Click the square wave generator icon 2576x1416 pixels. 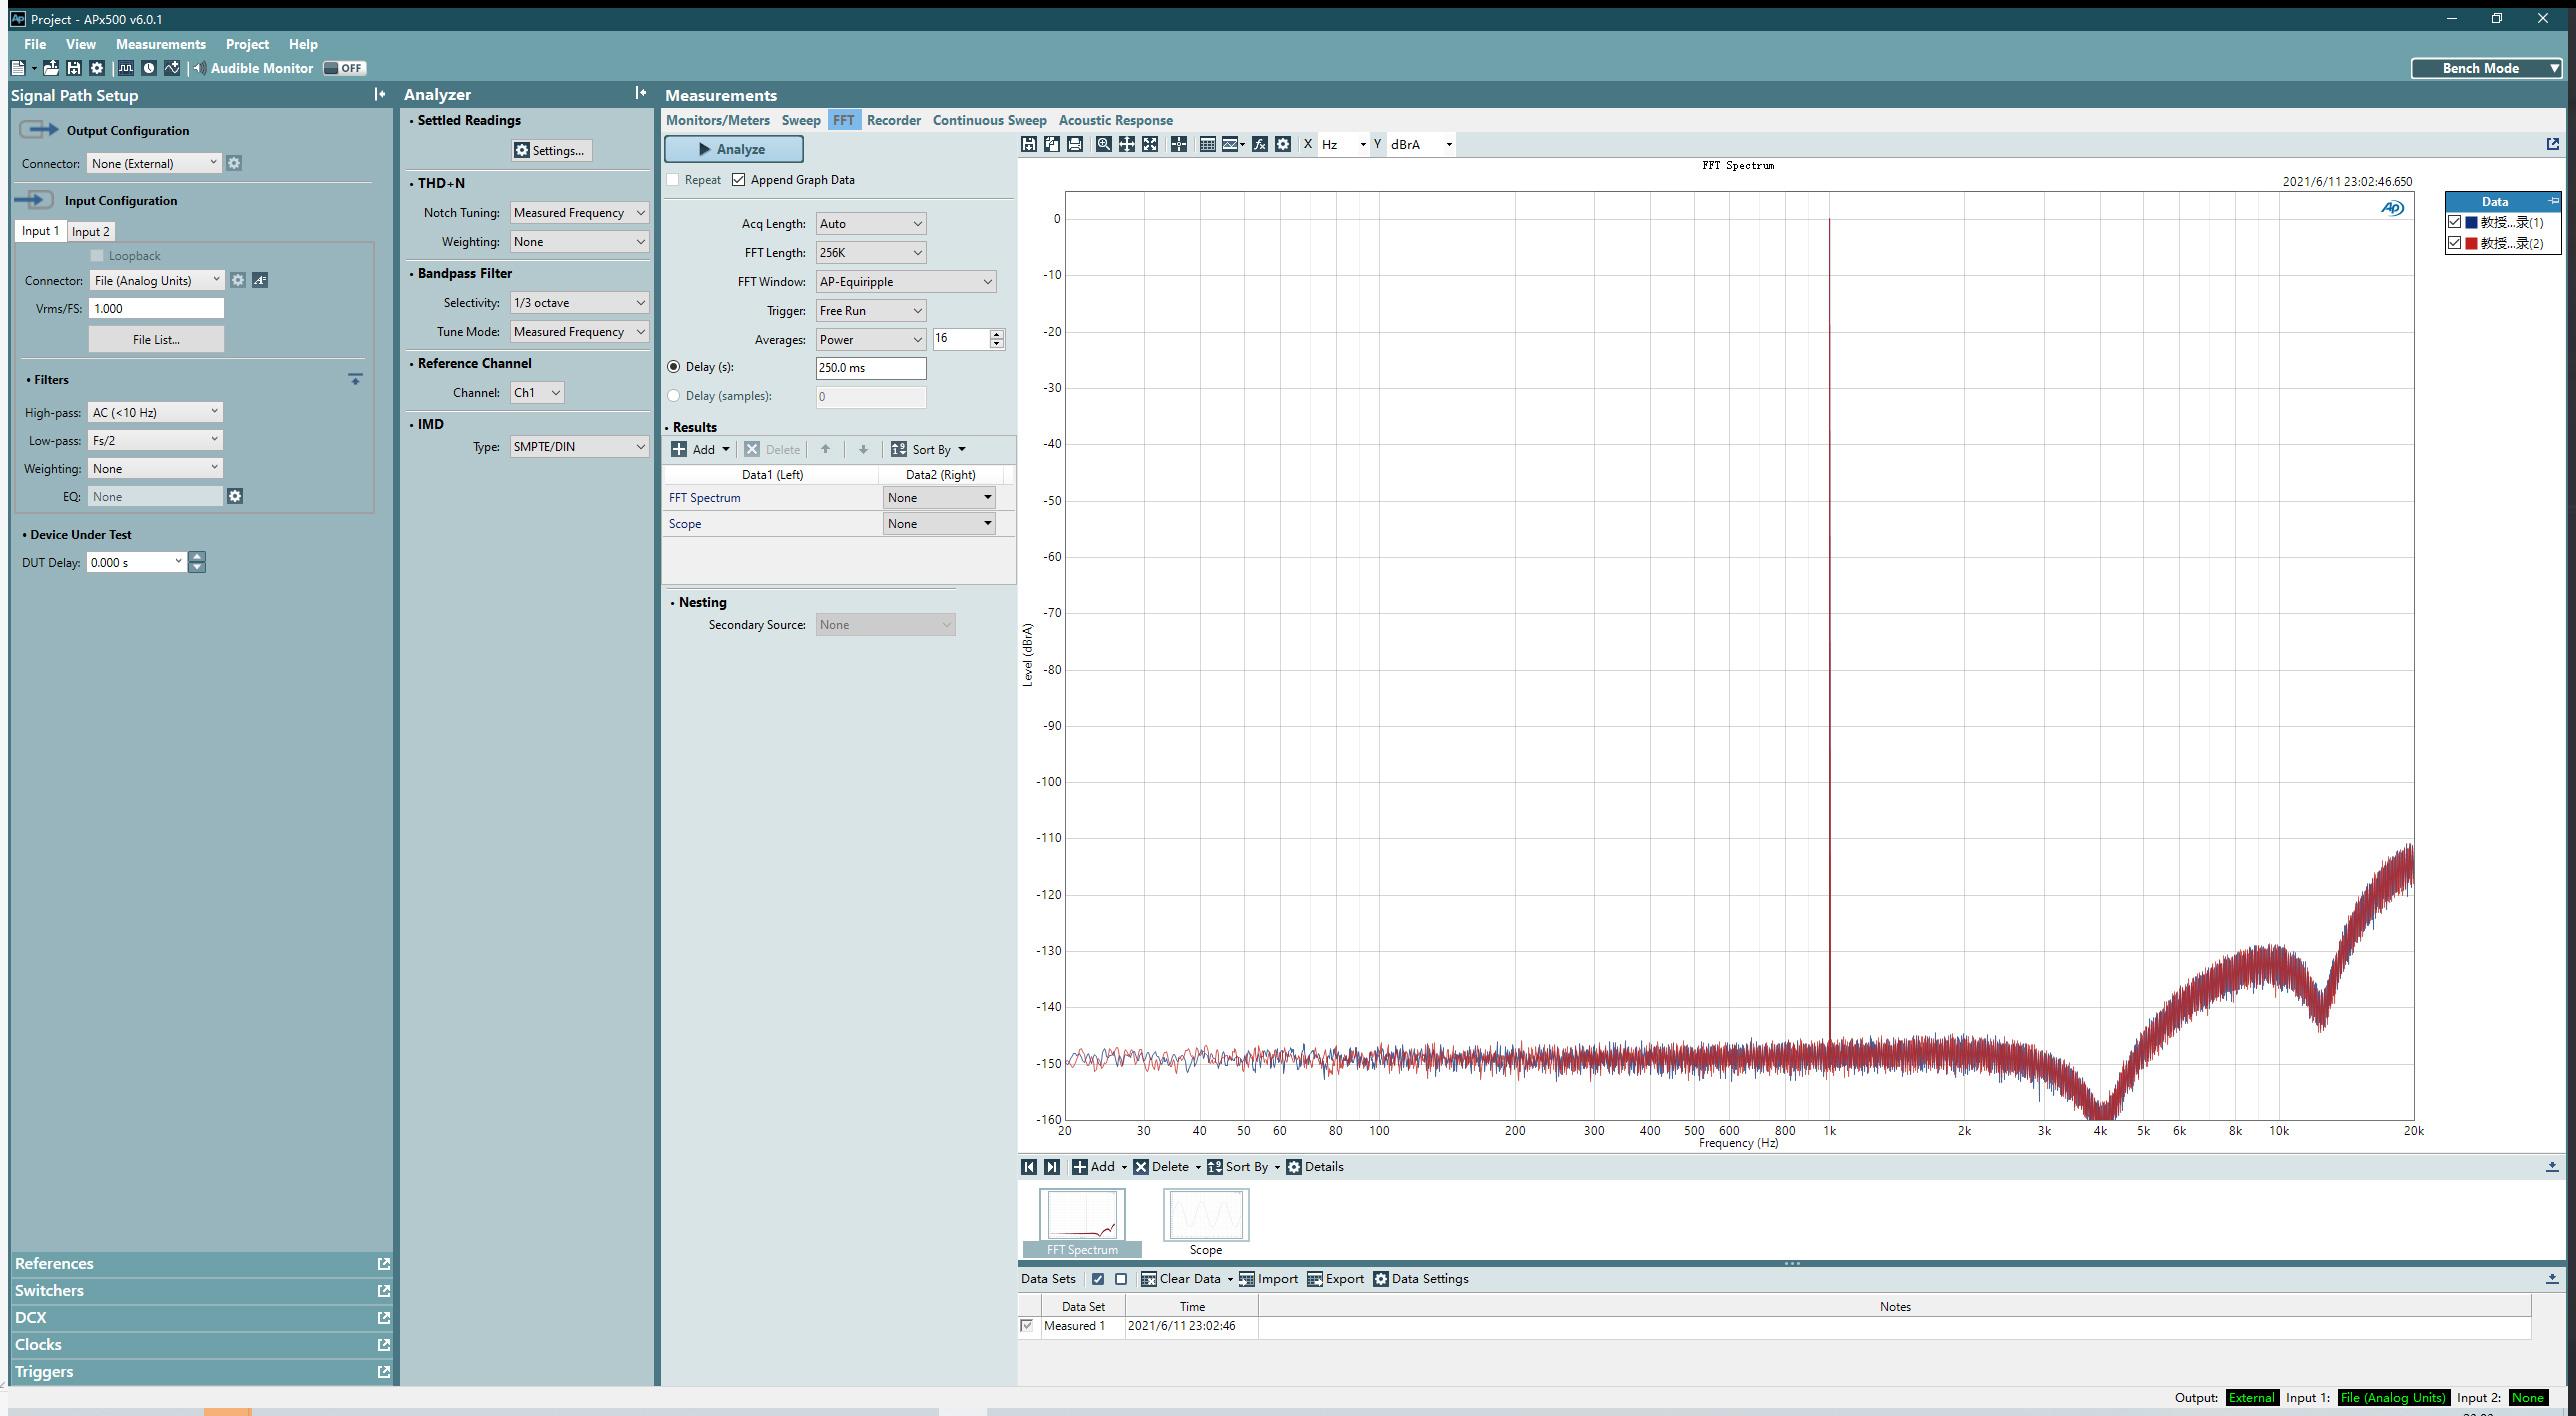126,68
